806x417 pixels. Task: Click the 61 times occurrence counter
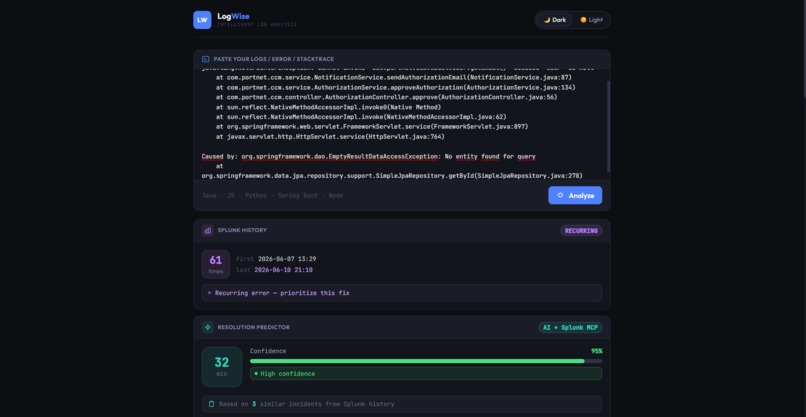215,264
